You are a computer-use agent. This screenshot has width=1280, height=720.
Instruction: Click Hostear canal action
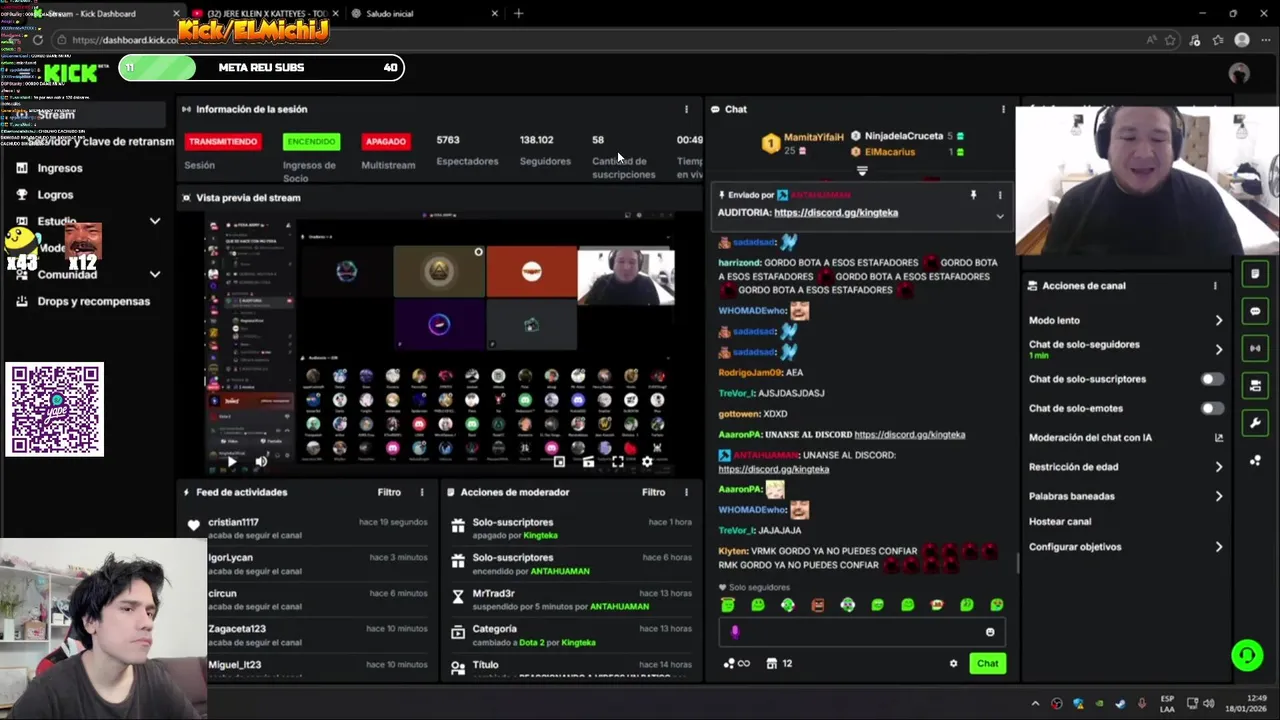point(1060,521)
